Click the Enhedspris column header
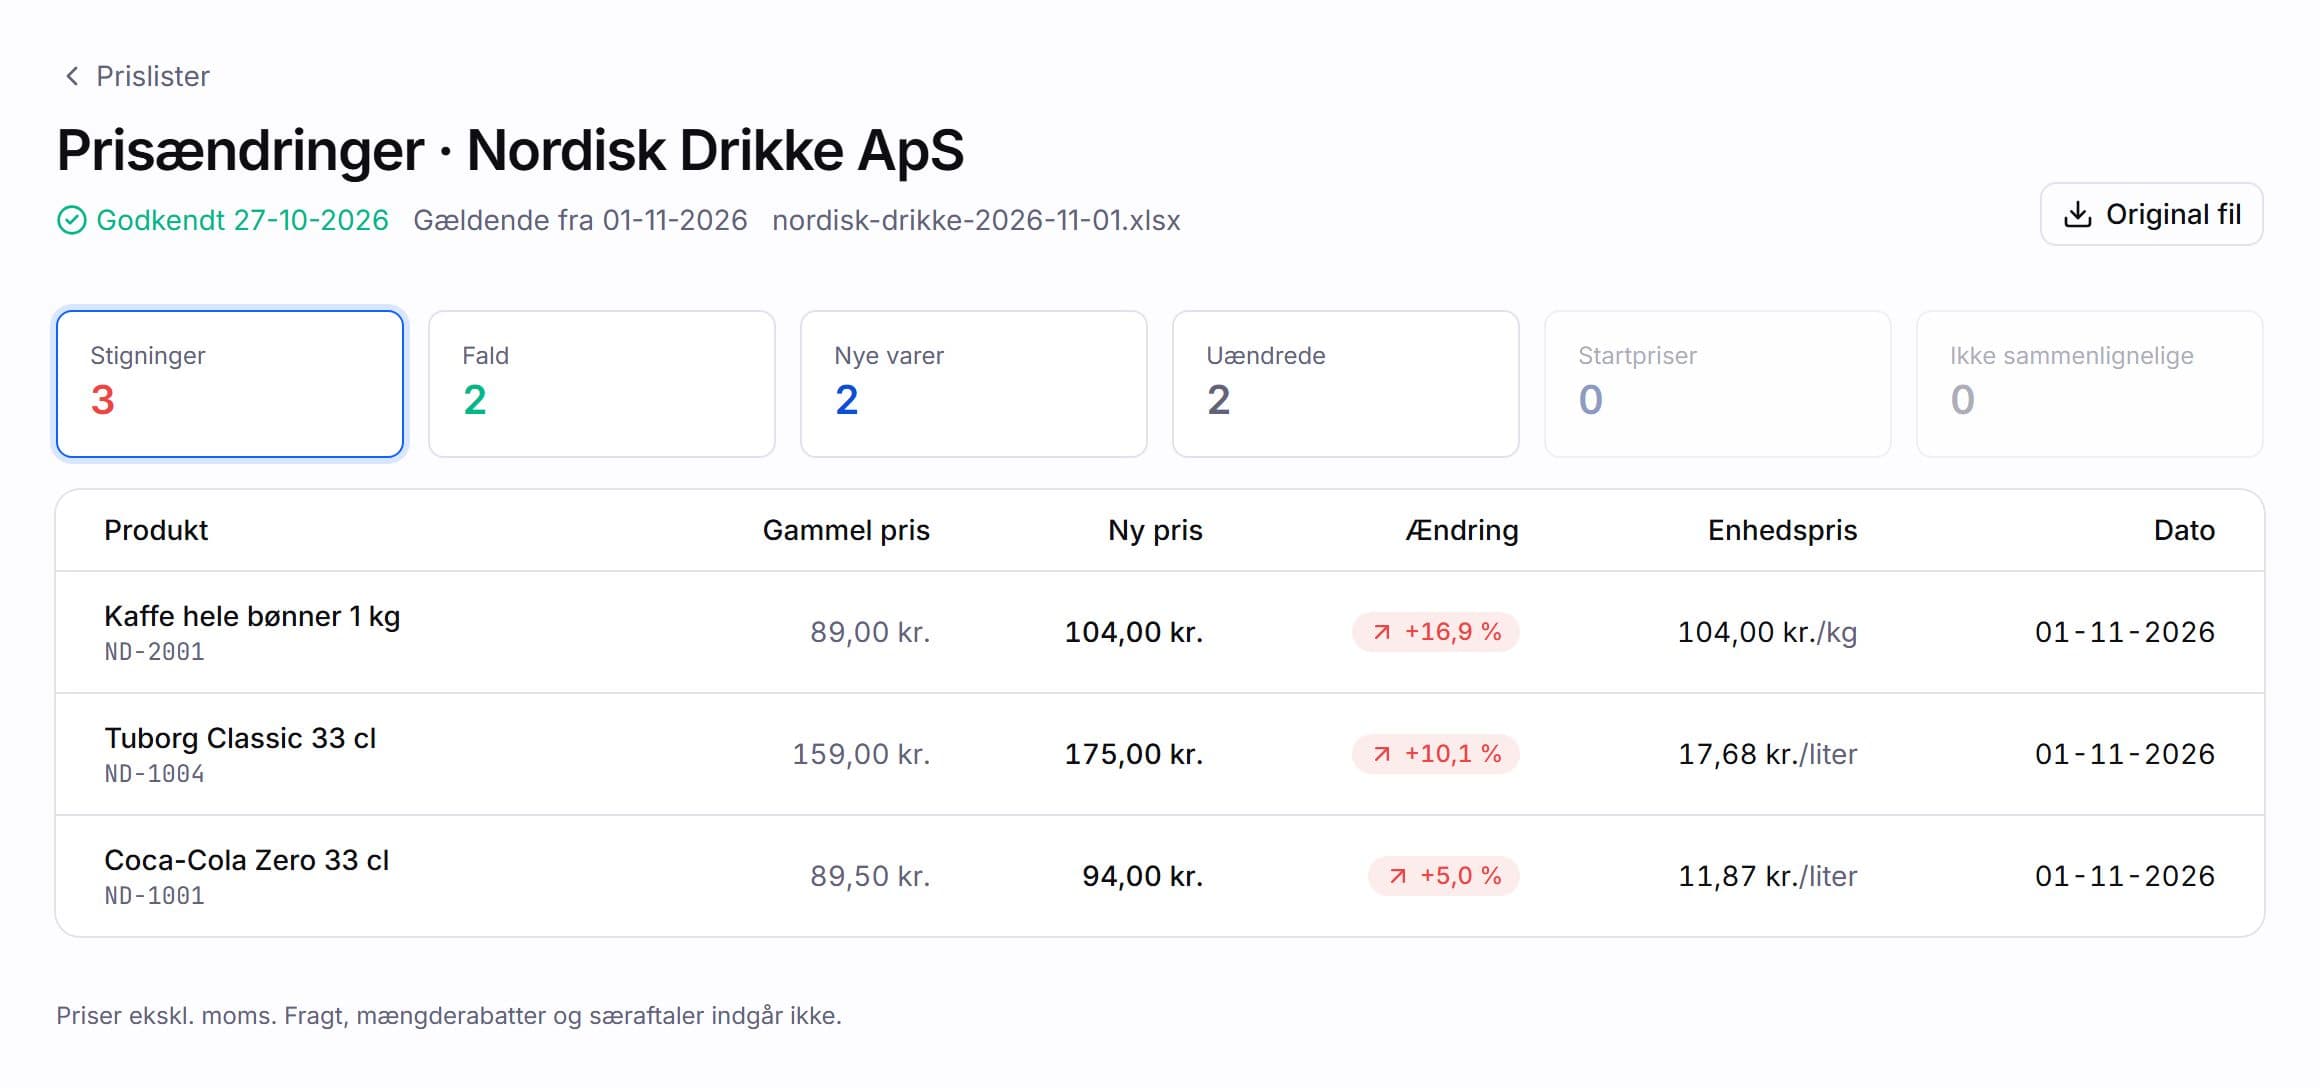 [1782, 530]
